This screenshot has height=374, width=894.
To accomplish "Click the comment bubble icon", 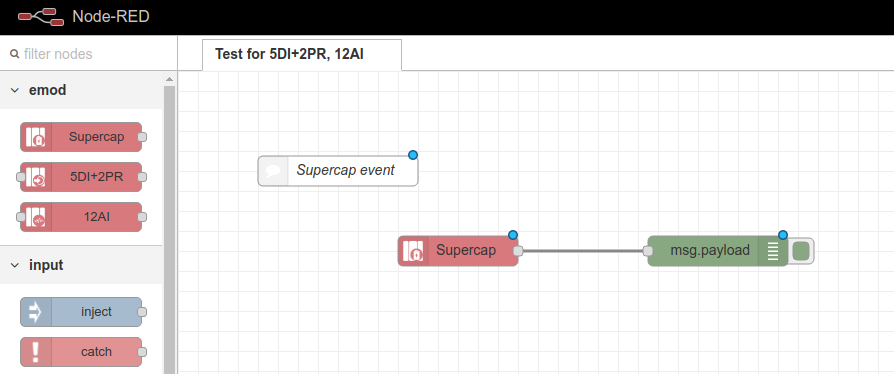I will pos(273,170).
